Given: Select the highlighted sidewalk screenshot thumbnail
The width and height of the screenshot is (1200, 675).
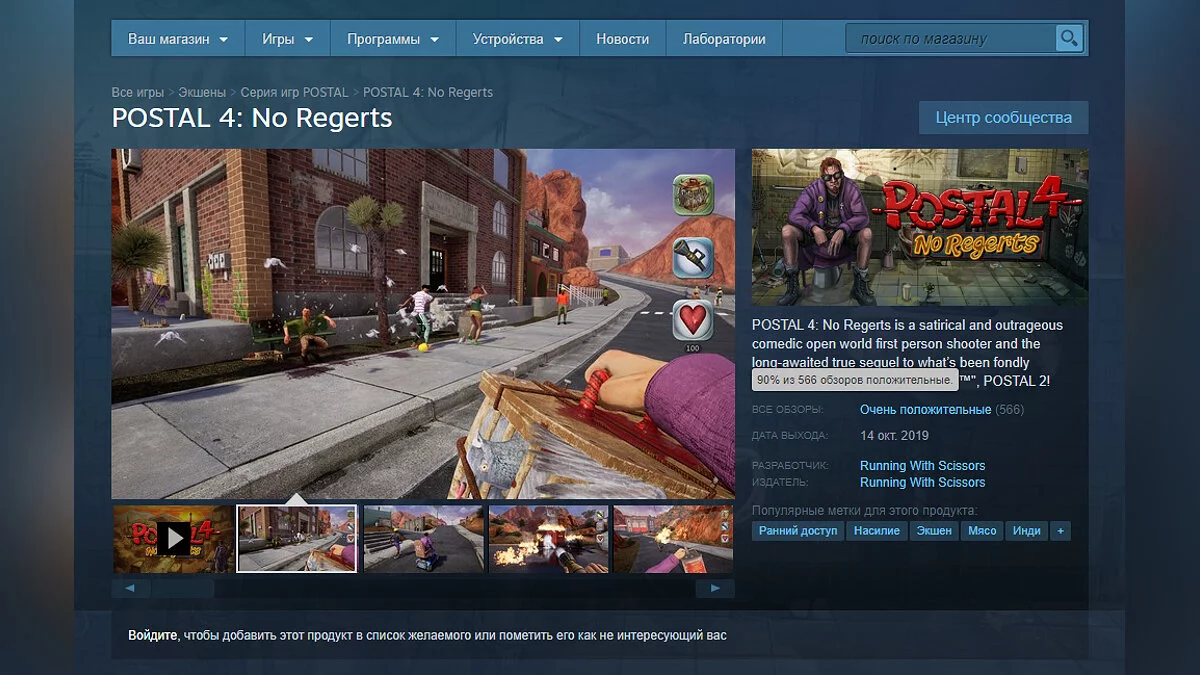Looking at the screenshot, I should (297, 538).
